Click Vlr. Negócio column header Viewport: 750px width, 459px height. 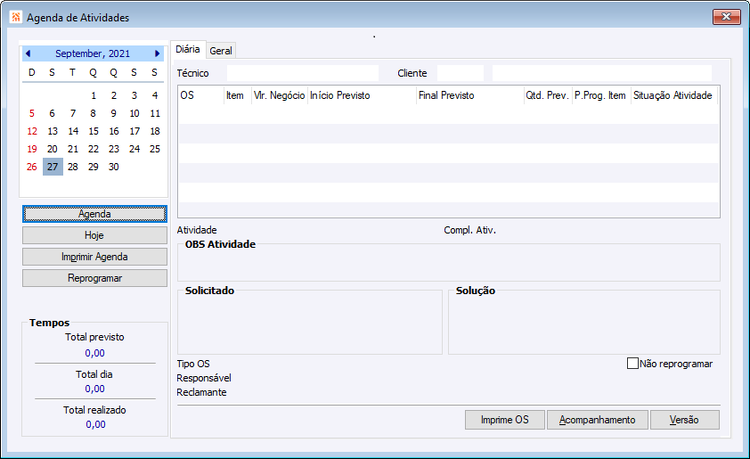(x=279, y=95)
